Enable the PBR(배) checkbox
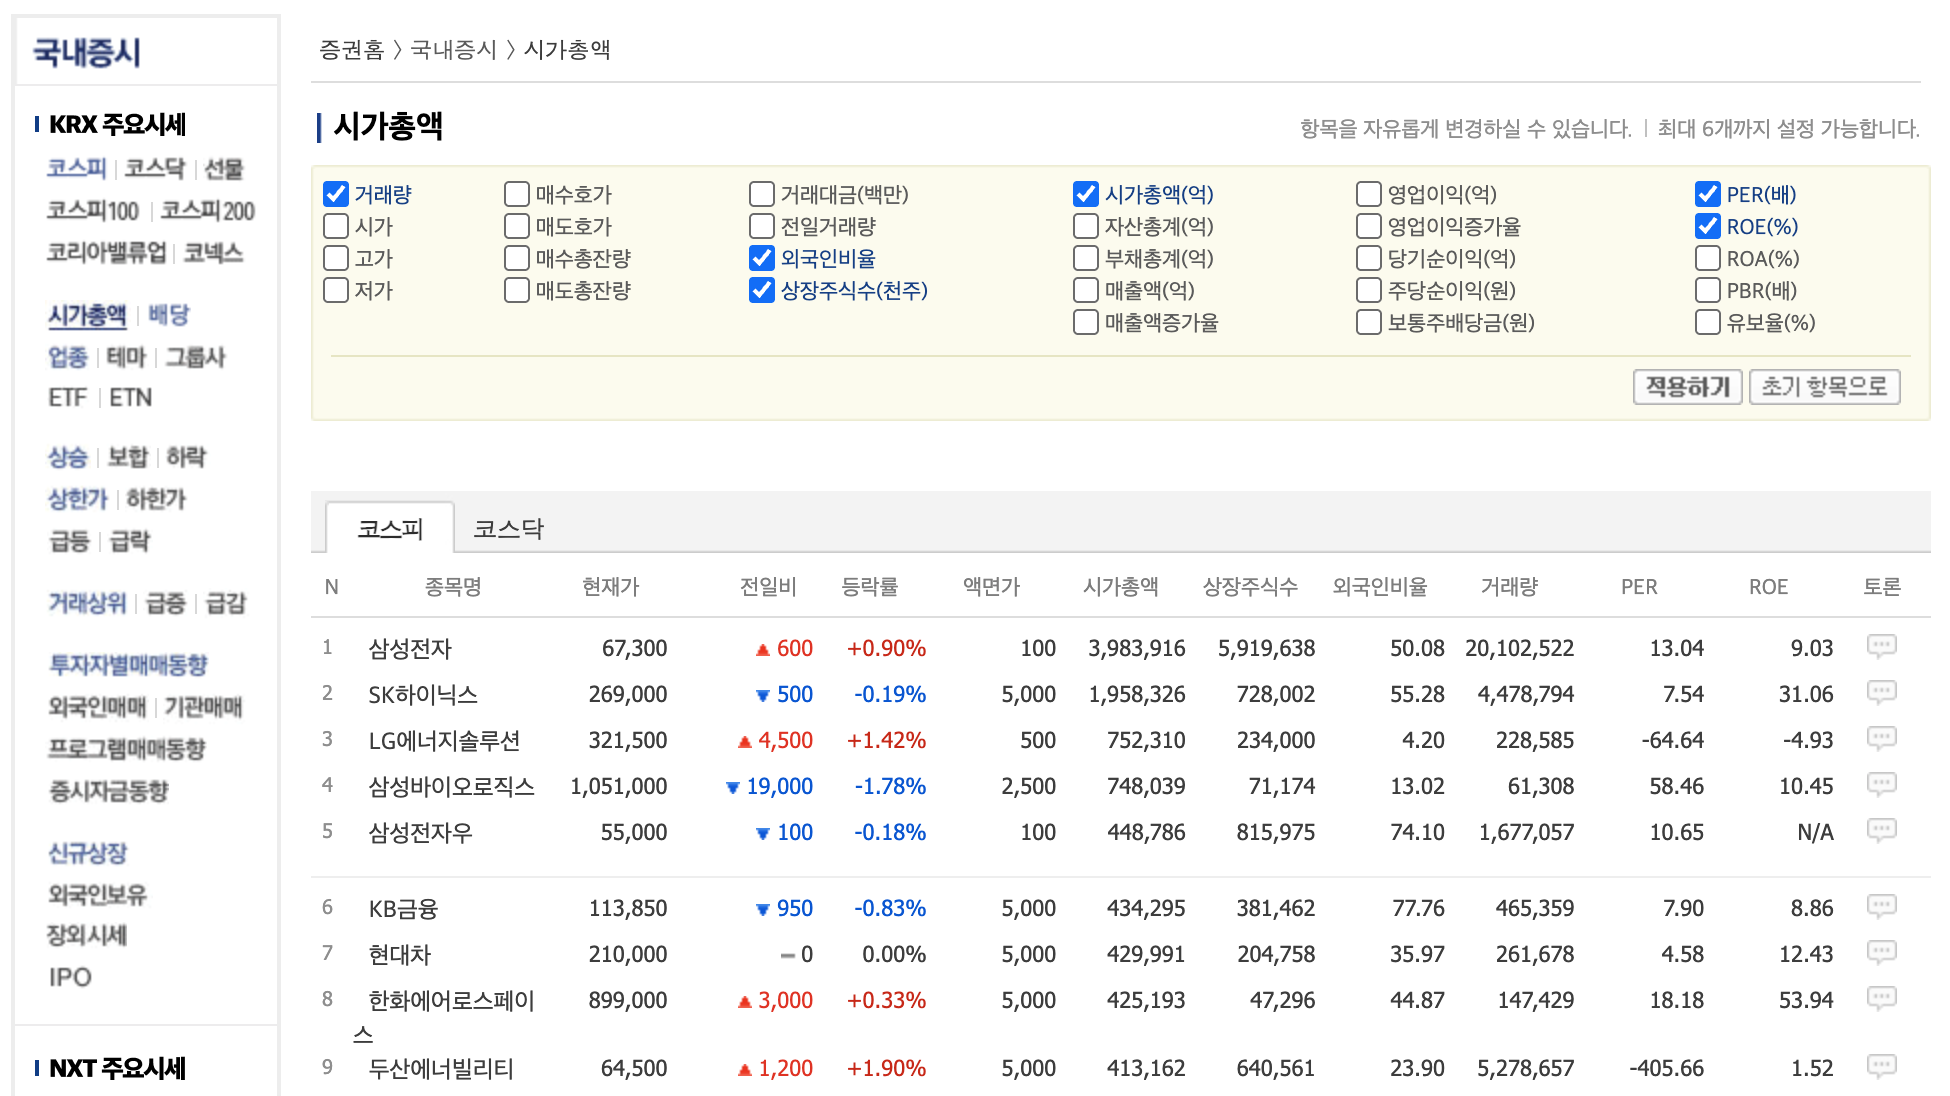Image resolution: width=1950 pixels, height=1096 pixels. tap(1708, 290)
